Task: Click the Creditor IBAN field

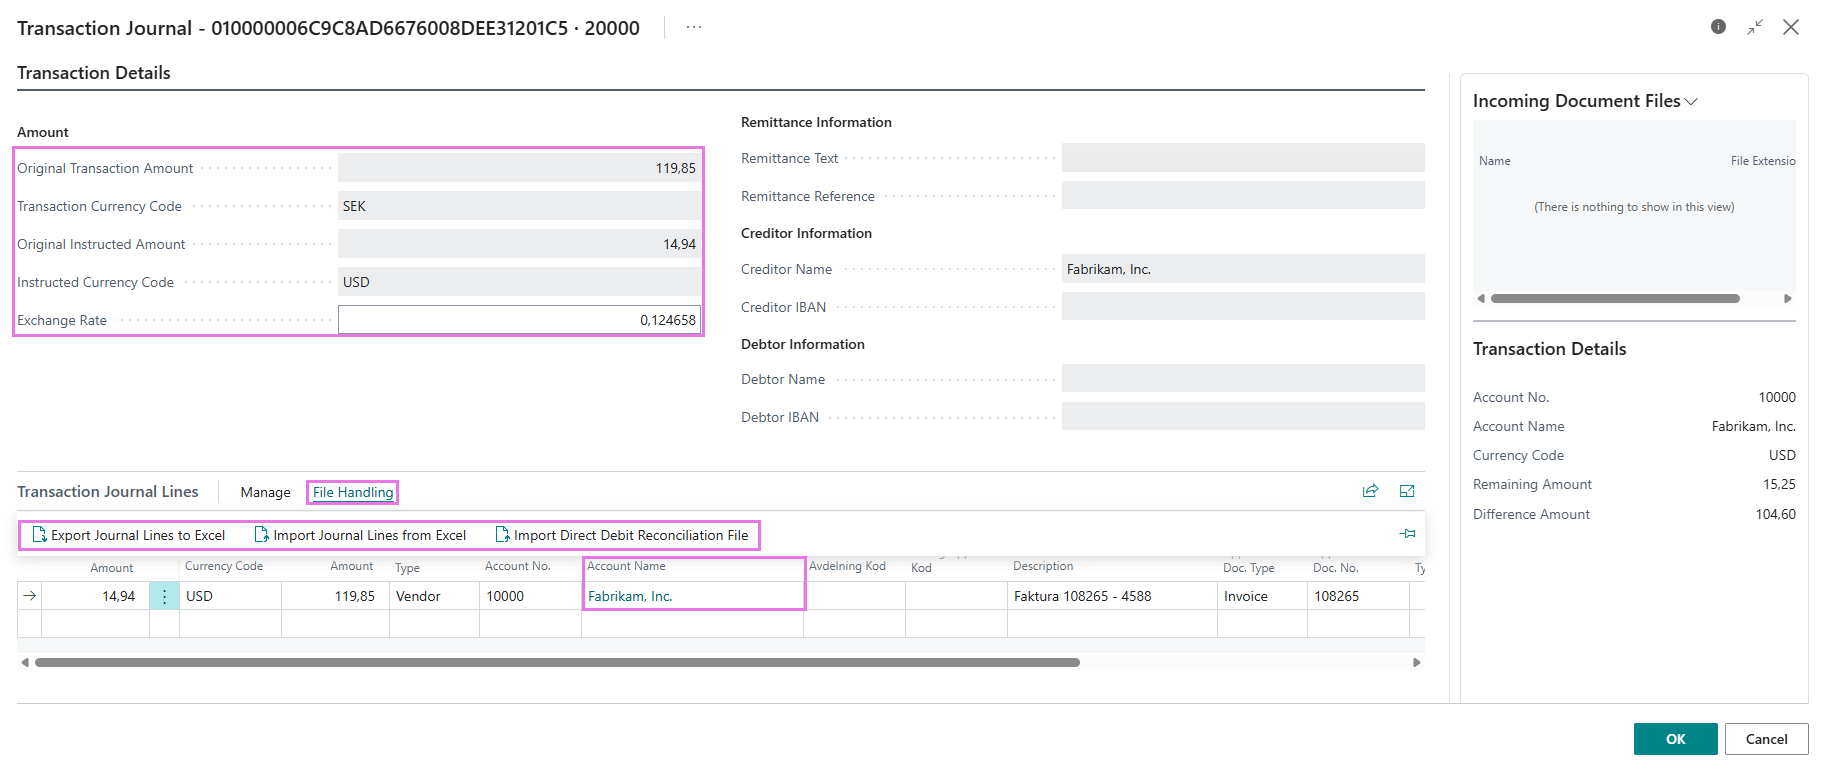Action: [1243, 307]
